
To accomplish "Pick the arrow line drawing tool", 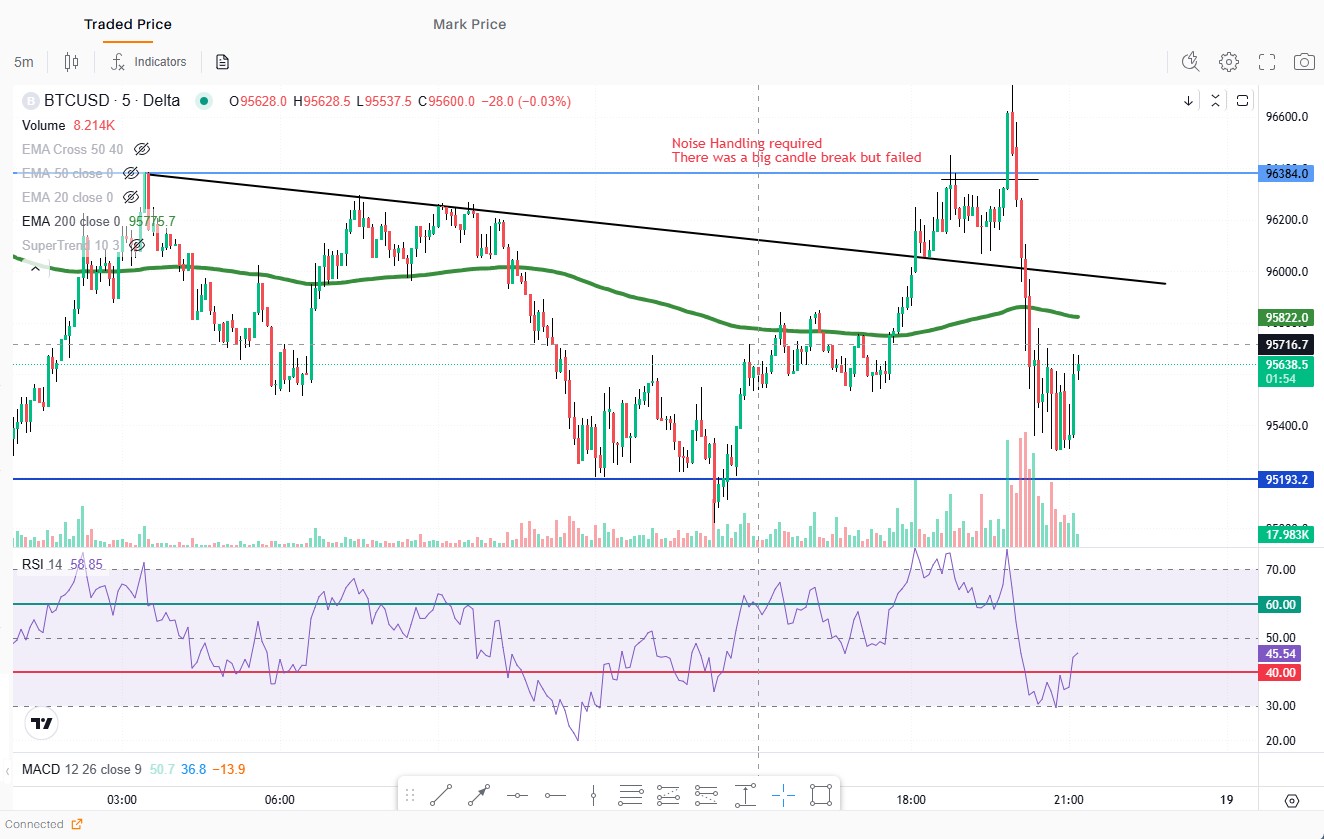I will pyautogui.click(x=478, y=796).
